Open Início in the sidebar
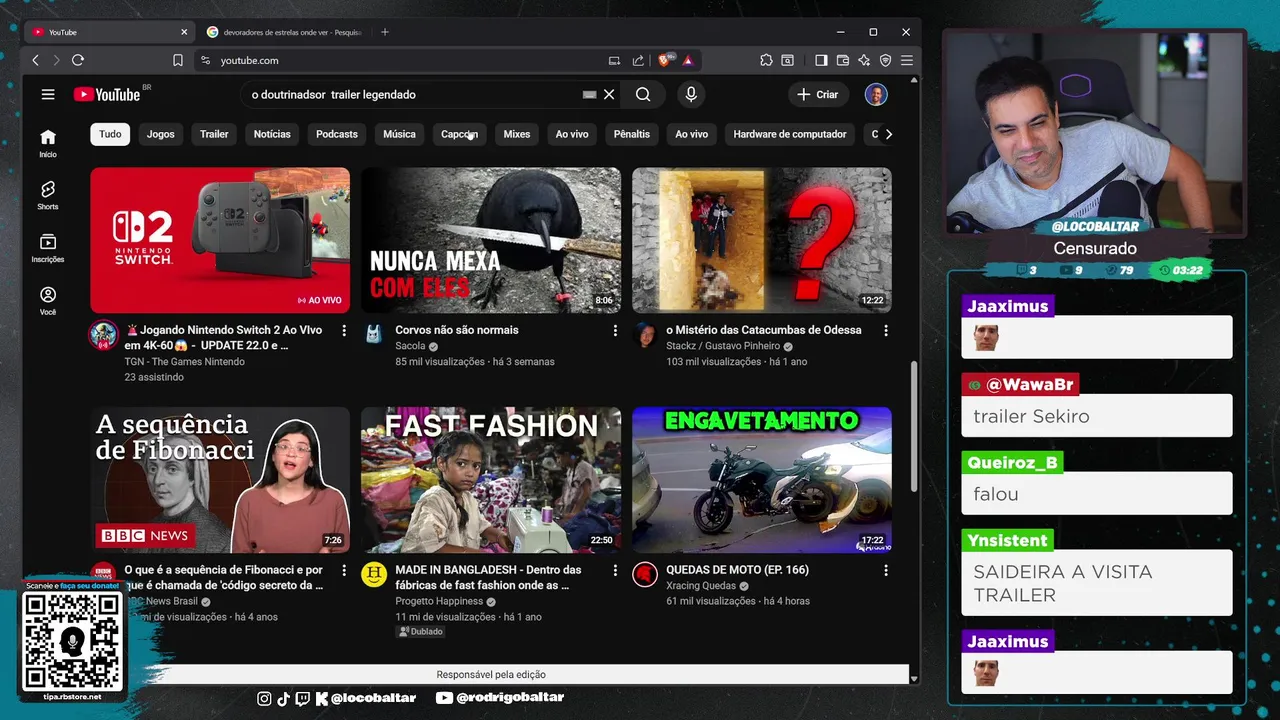 (x=48, y=143)
